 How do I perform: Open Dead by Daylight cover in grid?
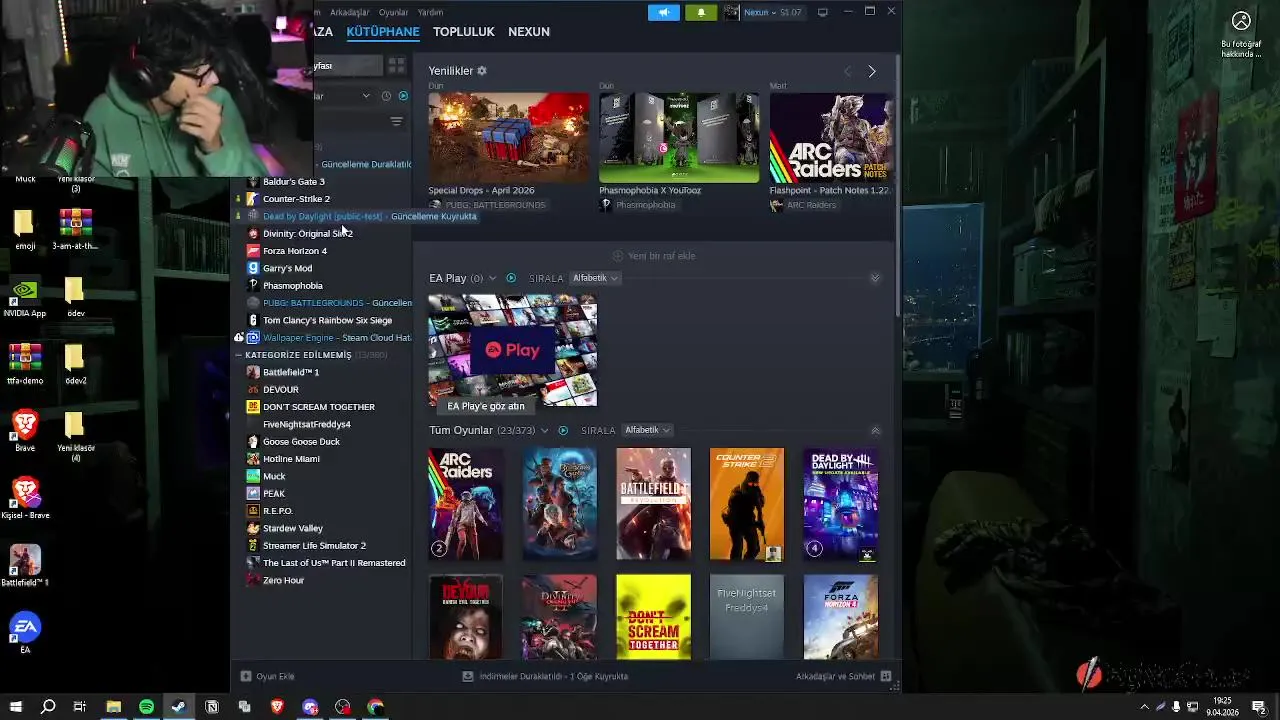tap(841, 504)
